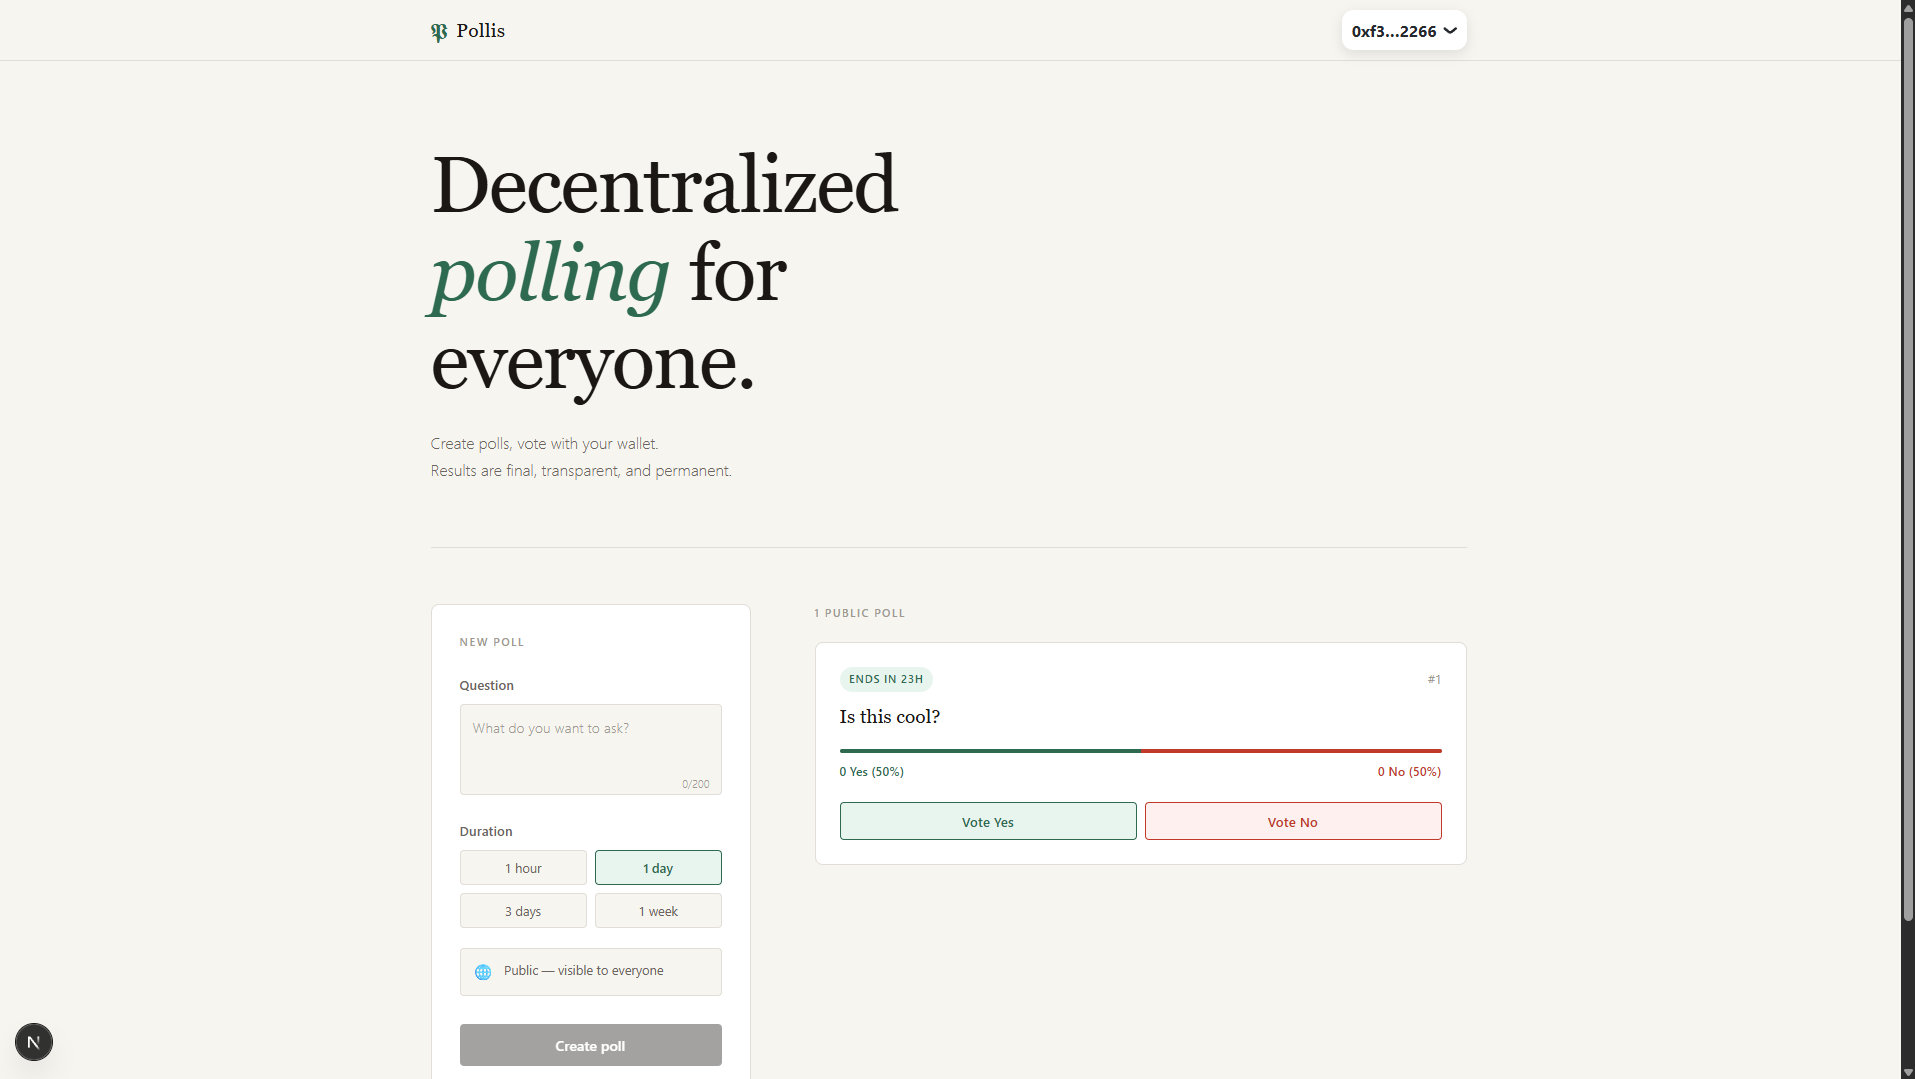
Task: Select the 1 hour duration option
Action: point(523,868)
